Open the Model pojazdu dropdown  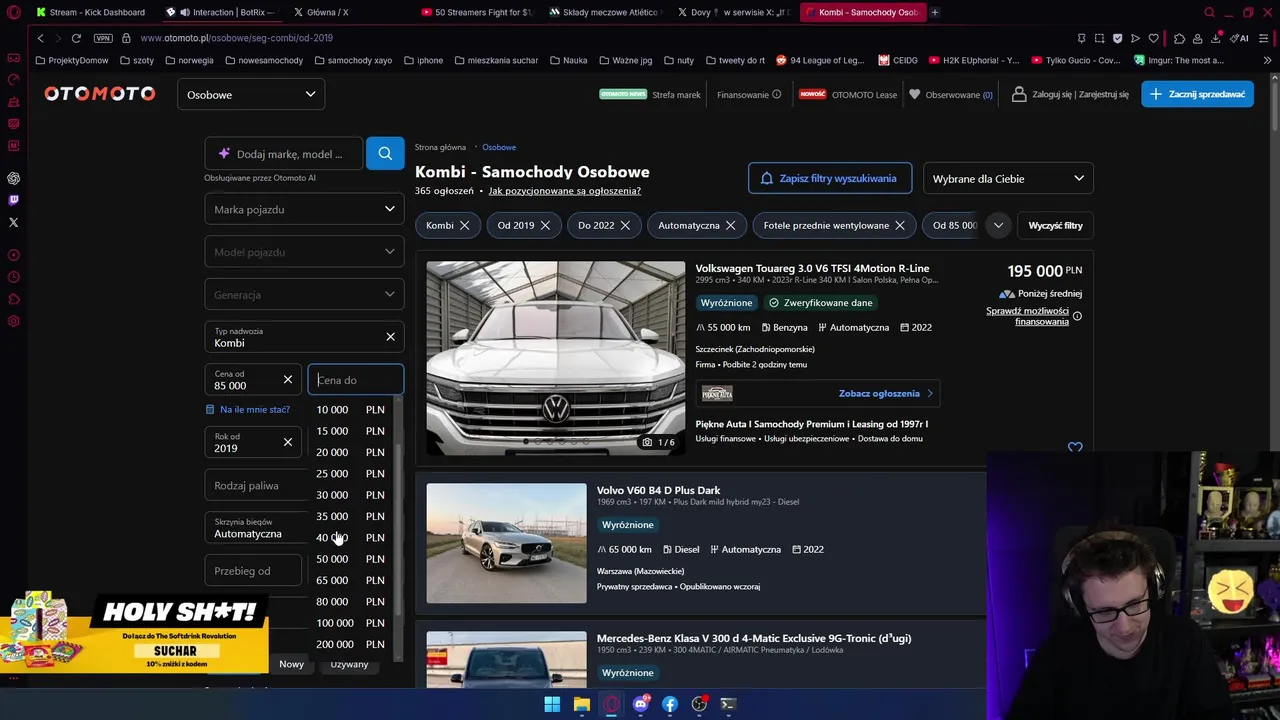pyautogui.click(x=305, y=252)
